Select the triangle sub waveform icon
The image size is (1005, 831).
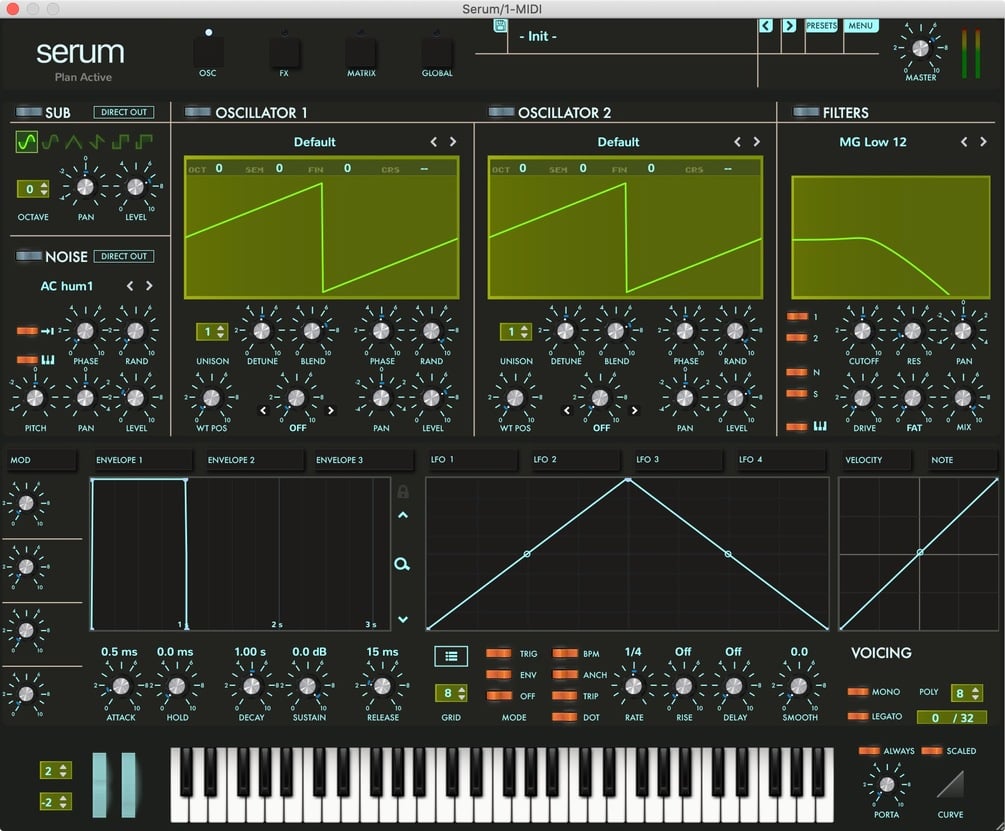point(74,142)
